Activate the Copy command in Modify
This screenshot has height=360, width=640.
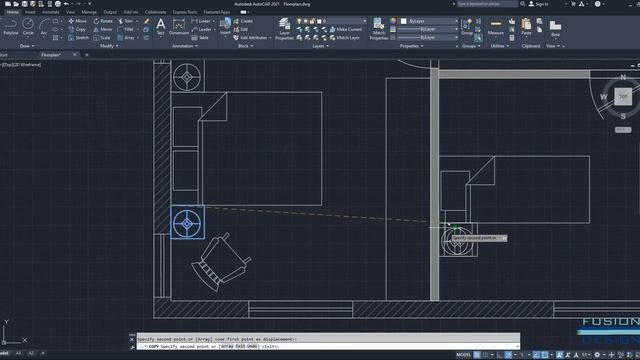click(x=78, y=29)
